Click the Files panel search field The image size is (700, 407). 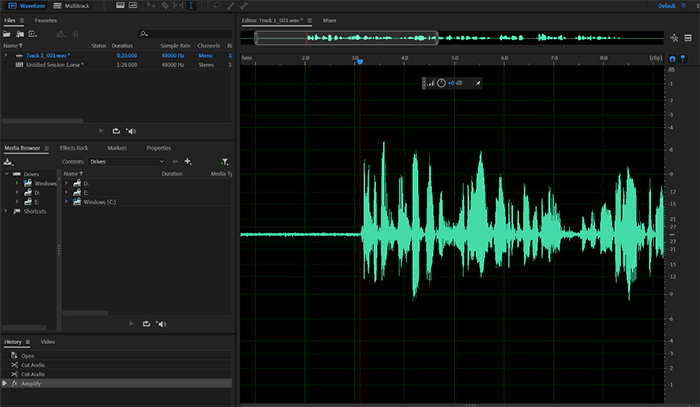[x=185, y=33]
